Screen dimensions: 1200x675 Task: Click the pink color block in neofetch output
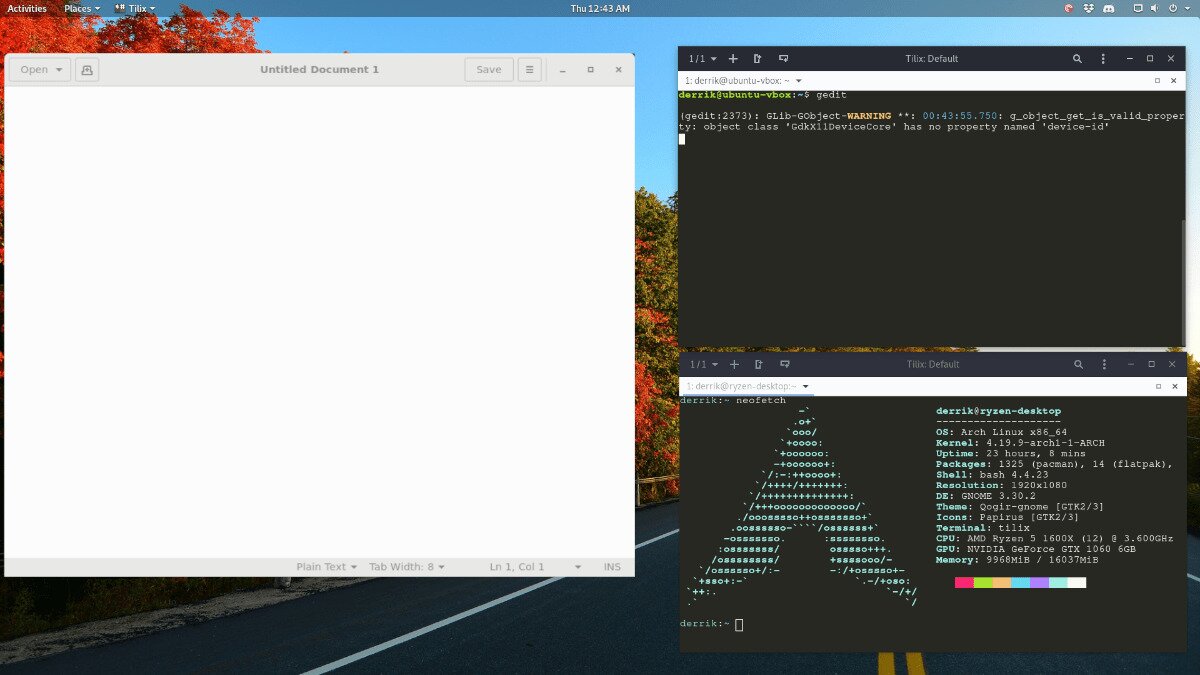[964, 582]
